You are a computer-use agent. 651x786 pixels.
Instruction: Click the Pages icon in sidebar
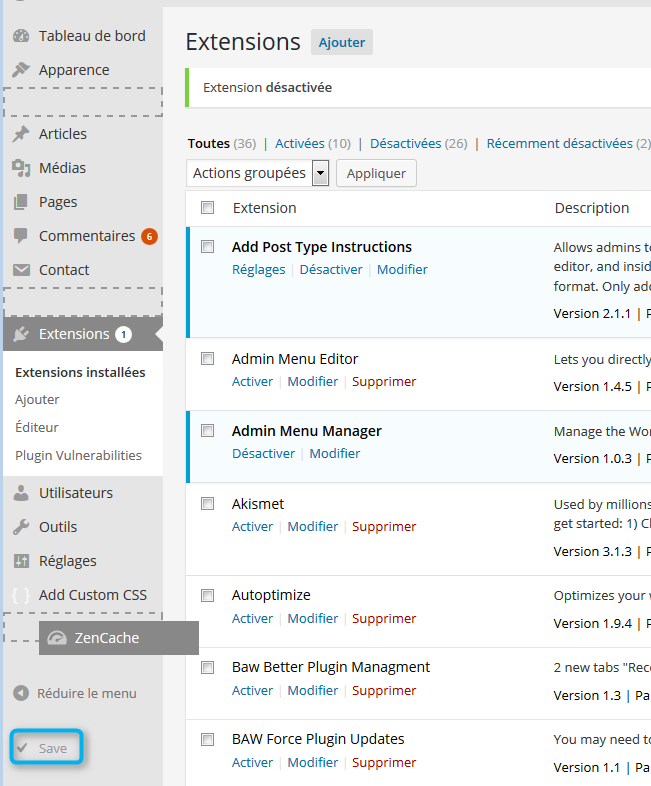(x=21, y=202)
